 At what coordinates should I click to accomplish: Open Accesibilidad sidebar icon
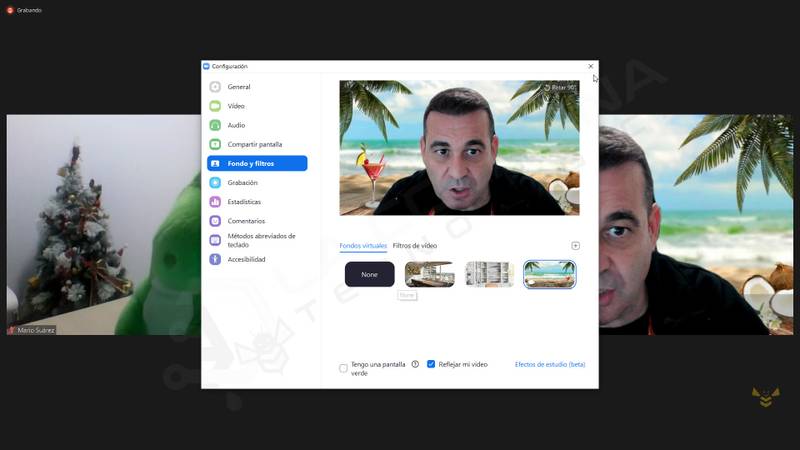215,259
